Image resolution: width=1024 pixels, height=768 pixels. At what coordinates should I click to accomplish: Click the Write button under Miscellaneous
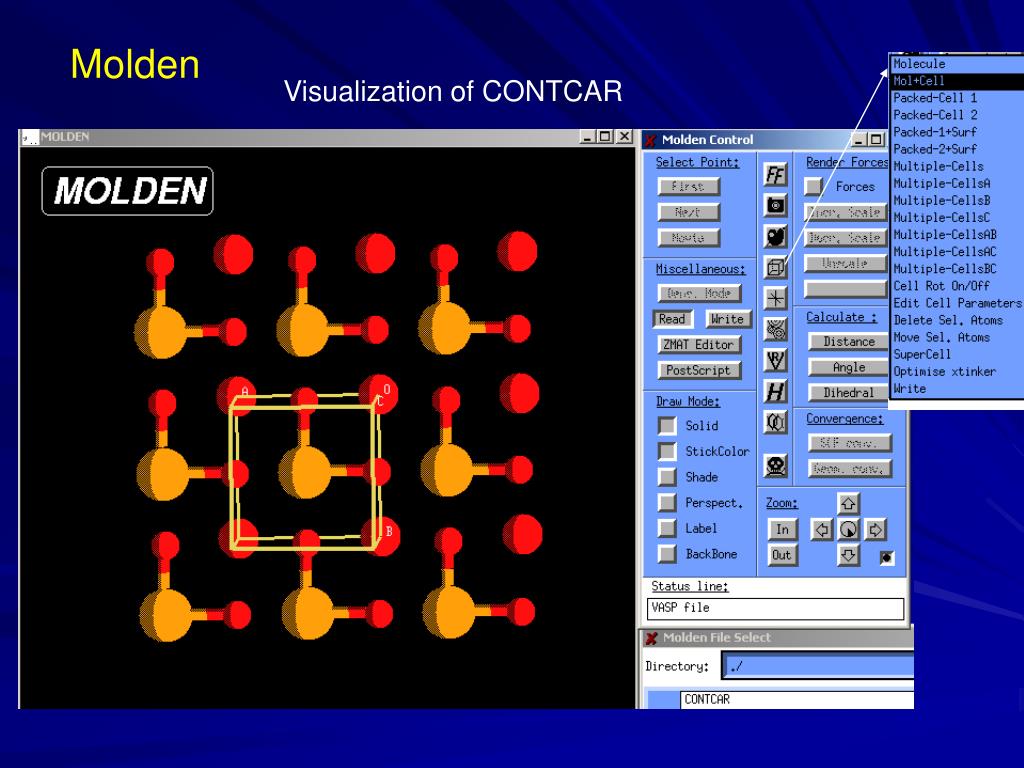click(728, 319)
